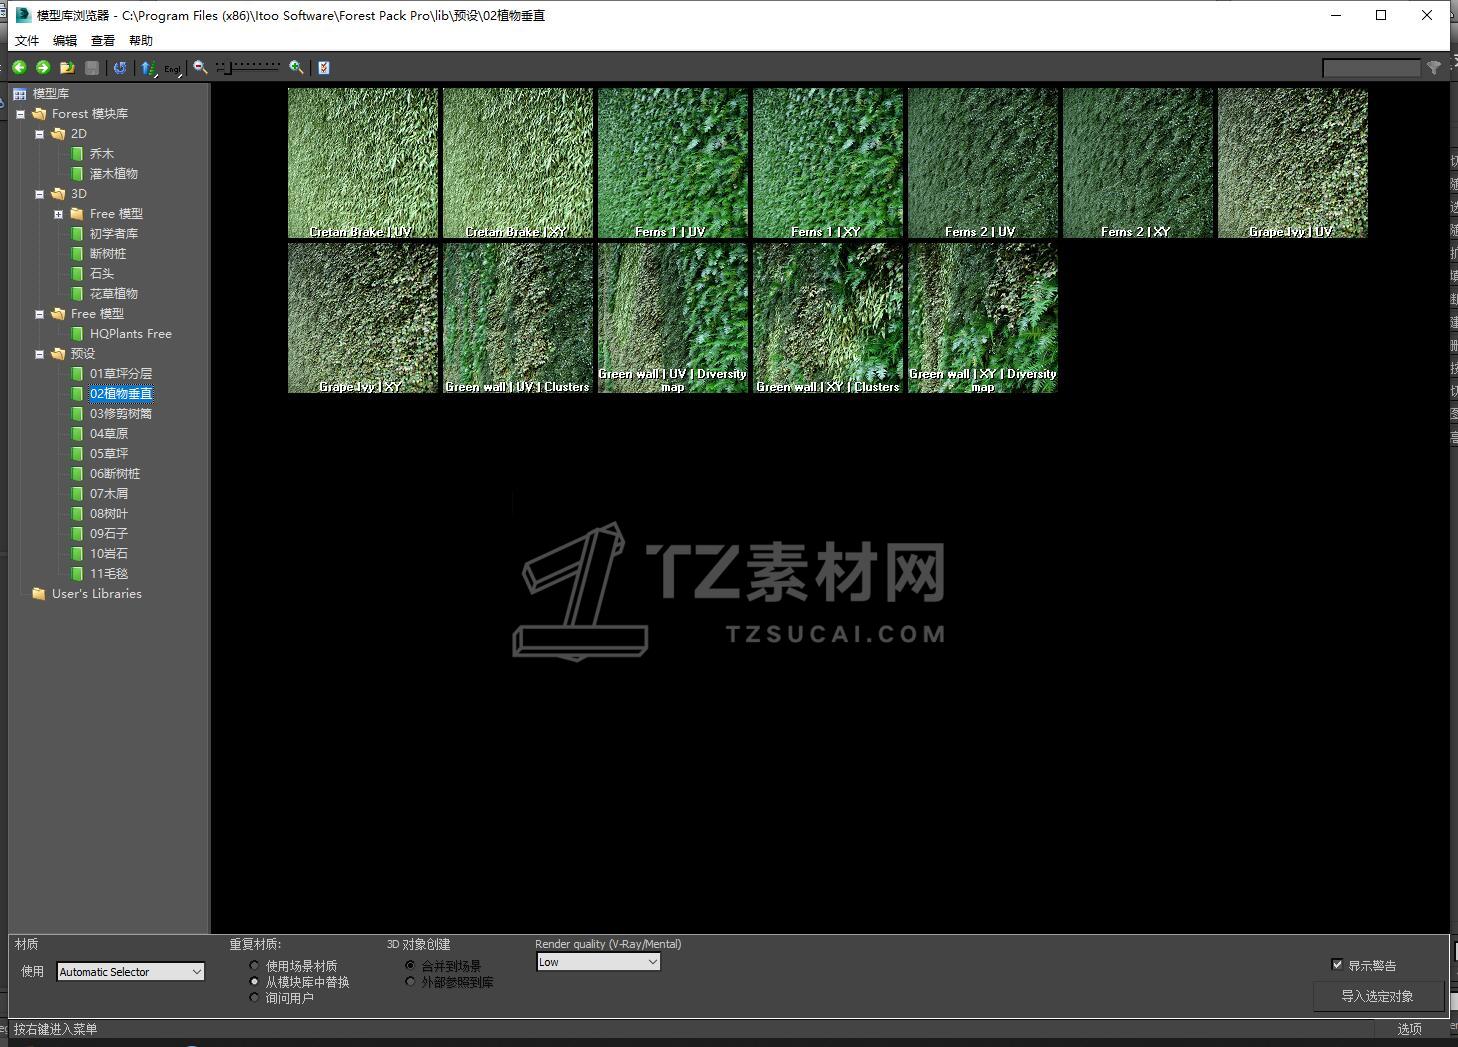Screen dimensions: 1458x1047
Task: Select the Cretan Brake | UV thumbnail
Action: point(363,163)
